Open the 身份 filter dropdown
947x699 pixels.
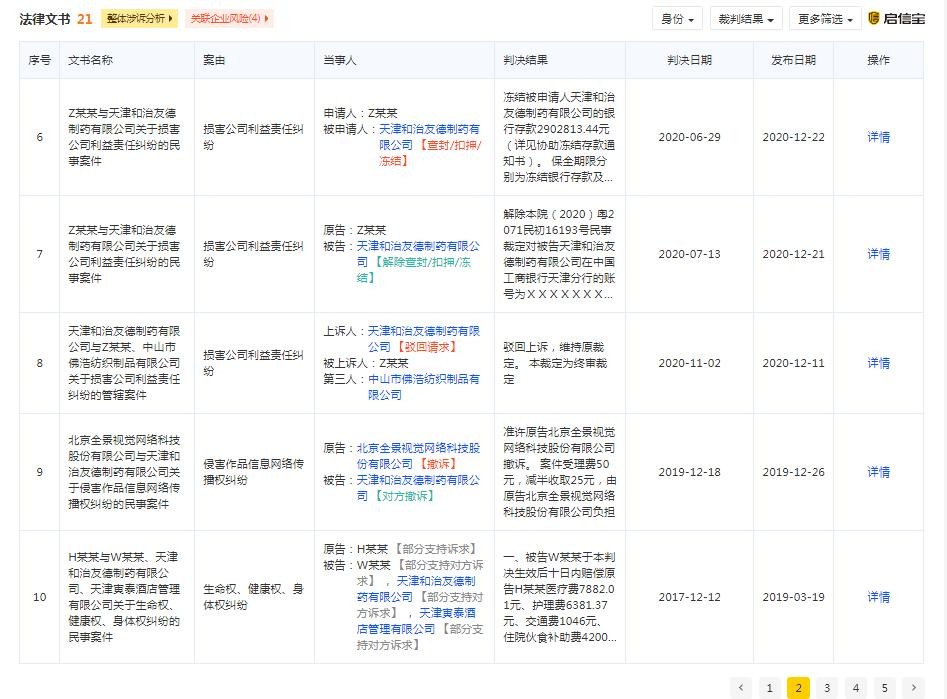pyautogui.click(x=676, y=19)
